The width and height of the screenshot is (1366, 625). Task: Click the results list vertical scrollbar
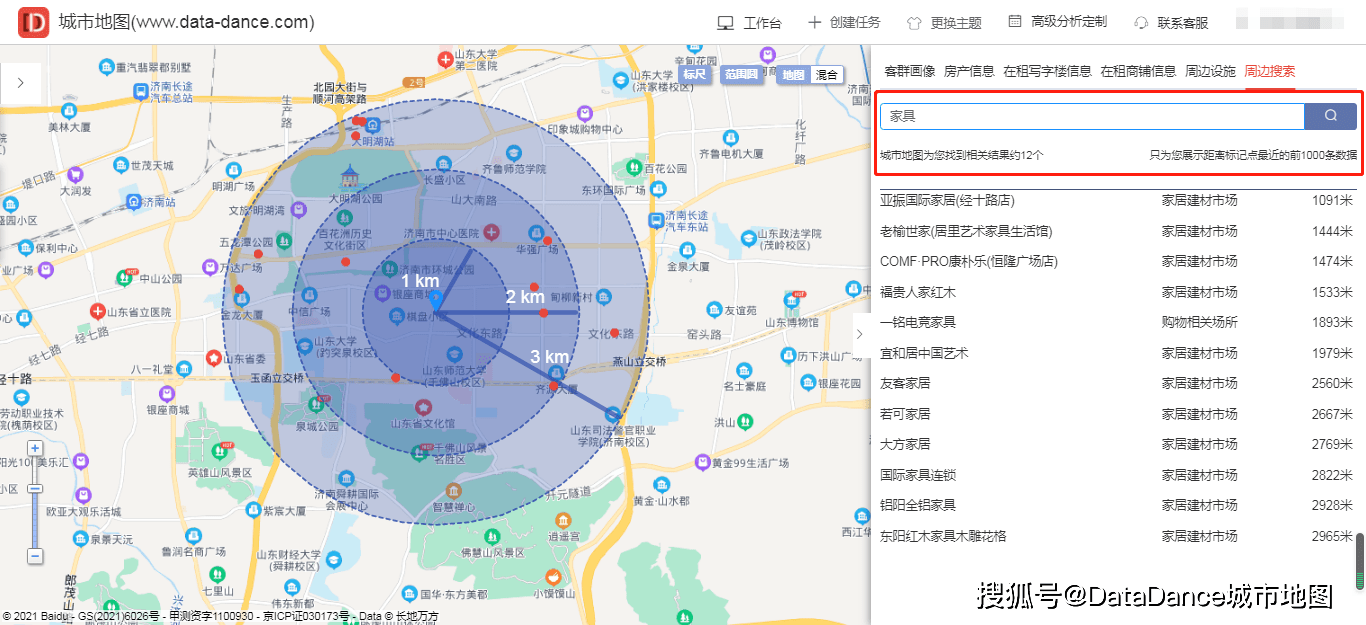point(1360,562)
